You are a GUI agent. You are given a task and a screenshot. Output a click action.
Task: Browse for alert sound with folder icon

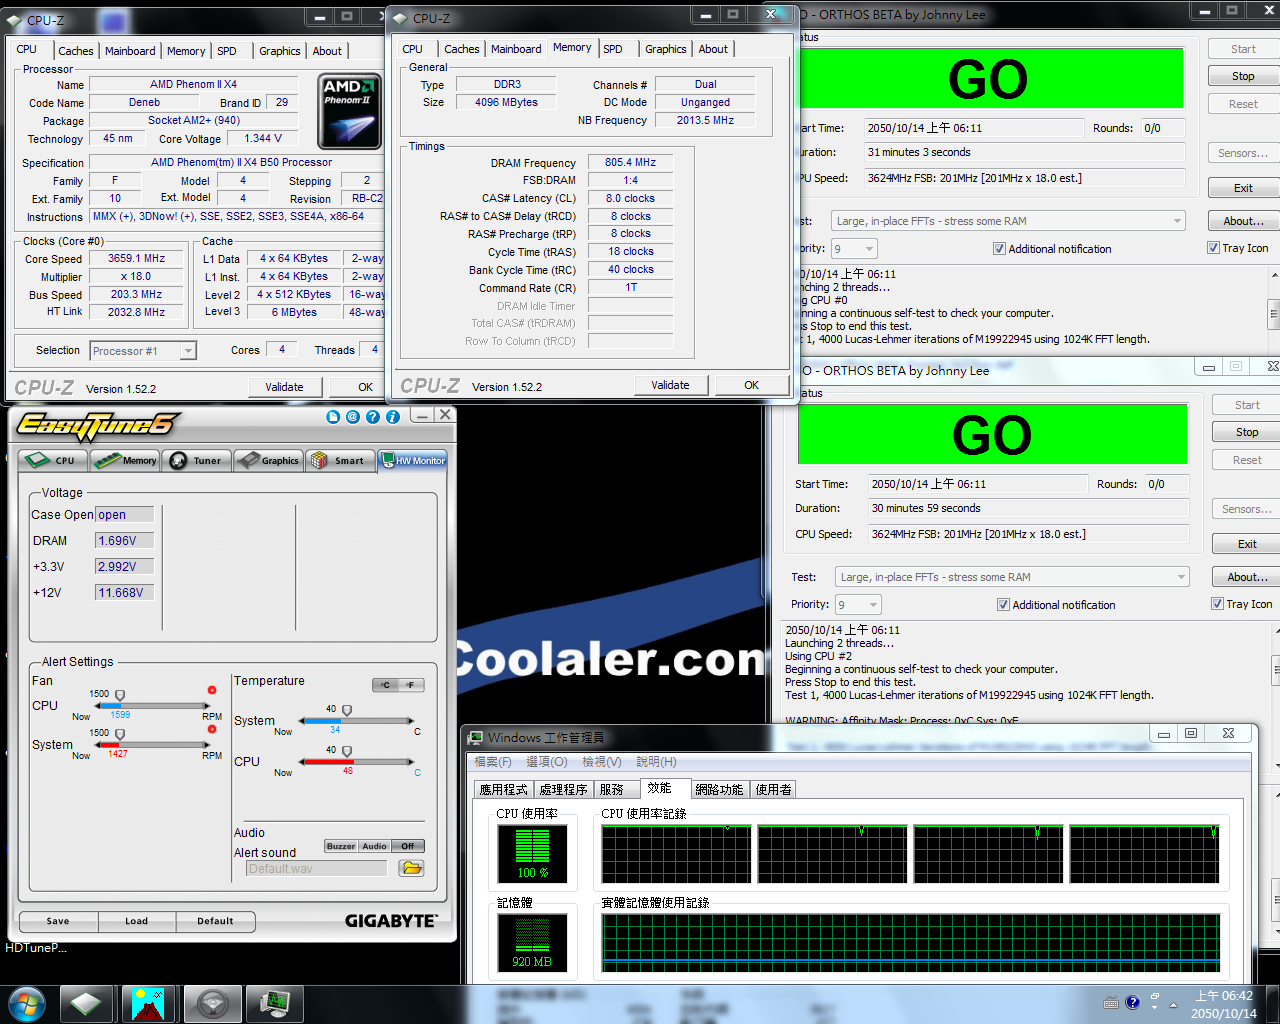click(x=411, y=868)
